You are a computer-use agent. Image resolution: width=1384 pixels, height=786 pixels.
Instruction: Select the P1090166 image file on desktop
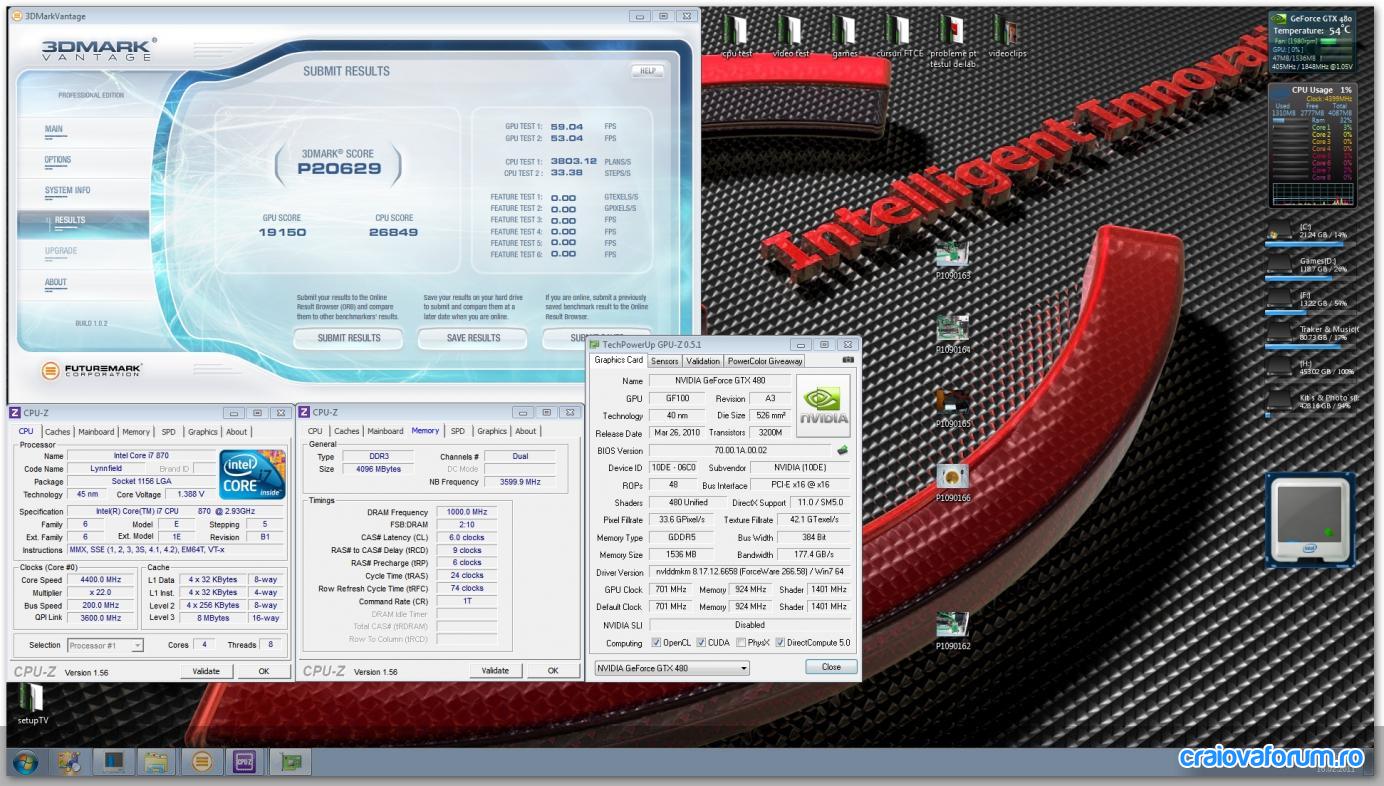tap(953, 483)
